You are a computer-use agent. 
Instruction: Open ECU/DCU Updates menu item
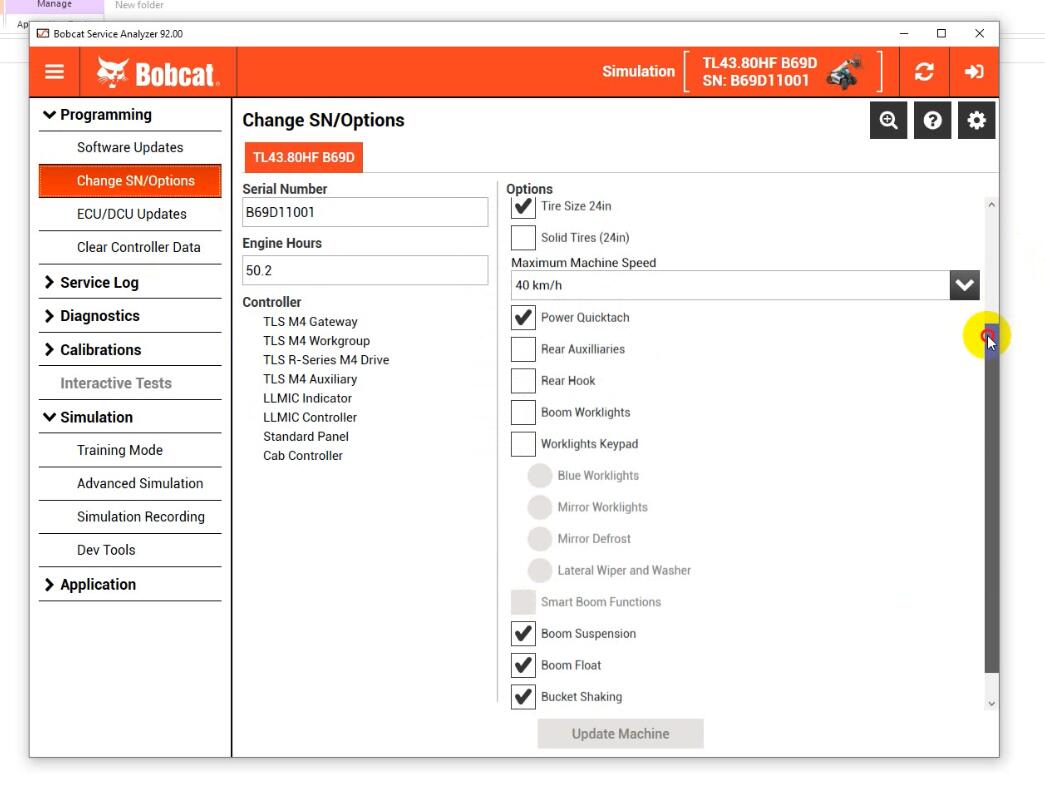(x=130, y=214)
